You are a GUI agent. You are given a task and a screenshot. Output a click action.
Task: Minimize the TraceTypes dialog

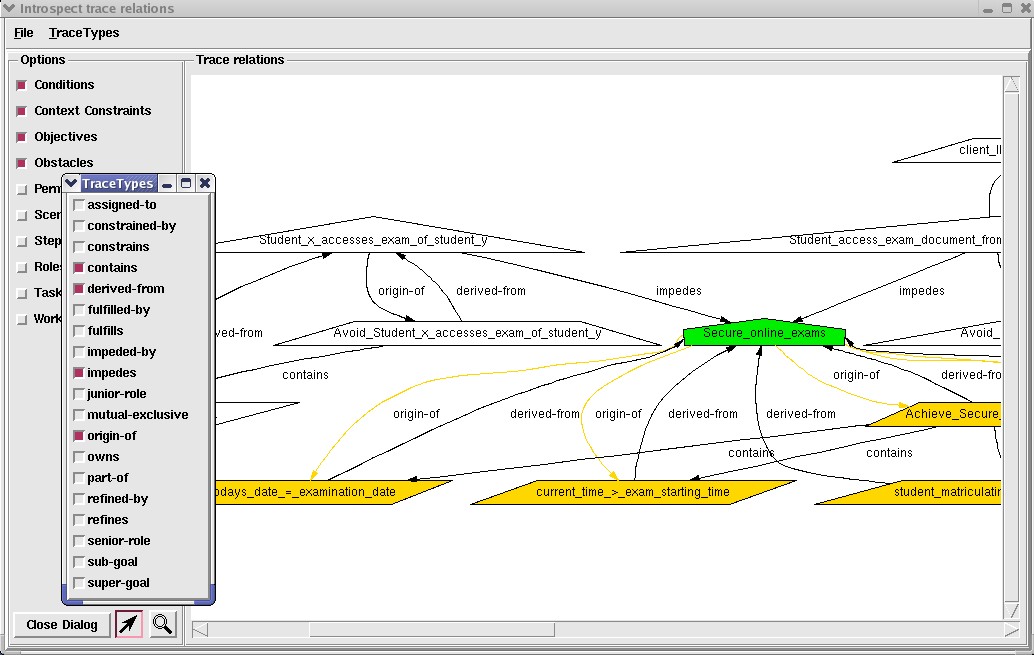(x=167, y=183)
